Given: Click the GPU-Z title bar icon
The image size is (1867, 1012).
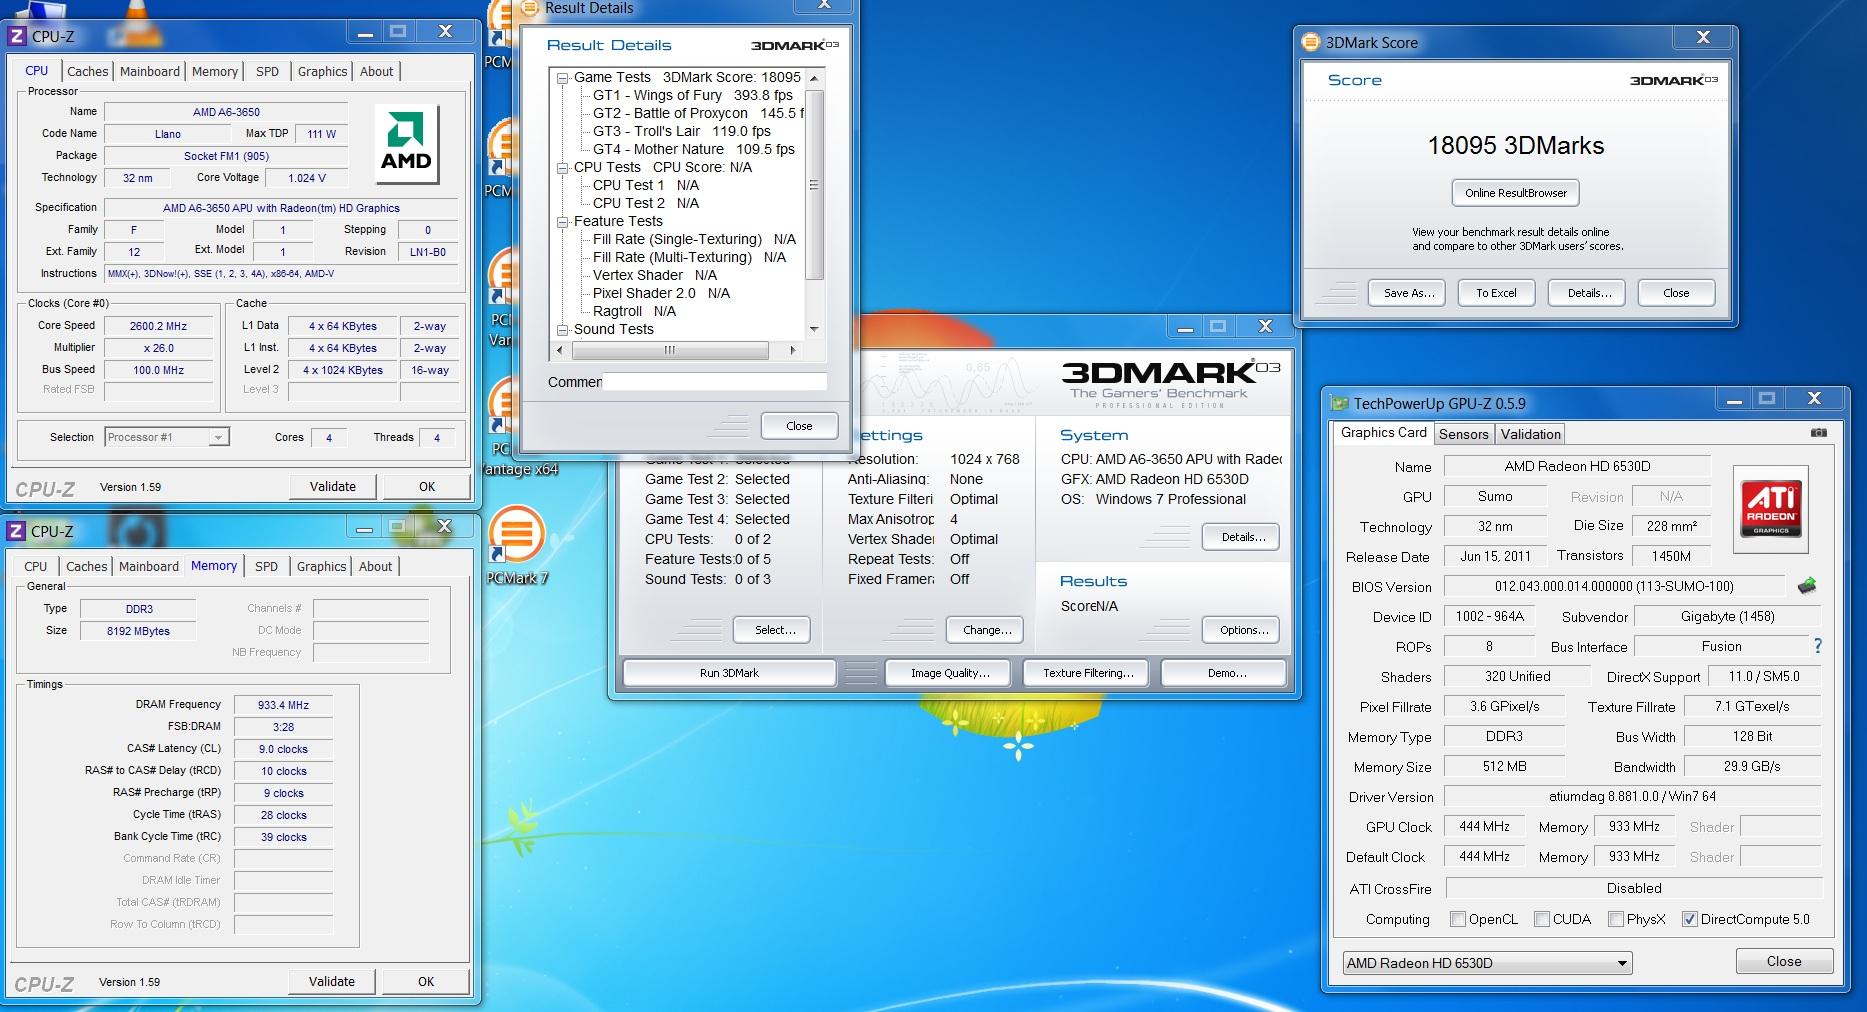Looking at the screenshot, I should [x=1339, y=403].
